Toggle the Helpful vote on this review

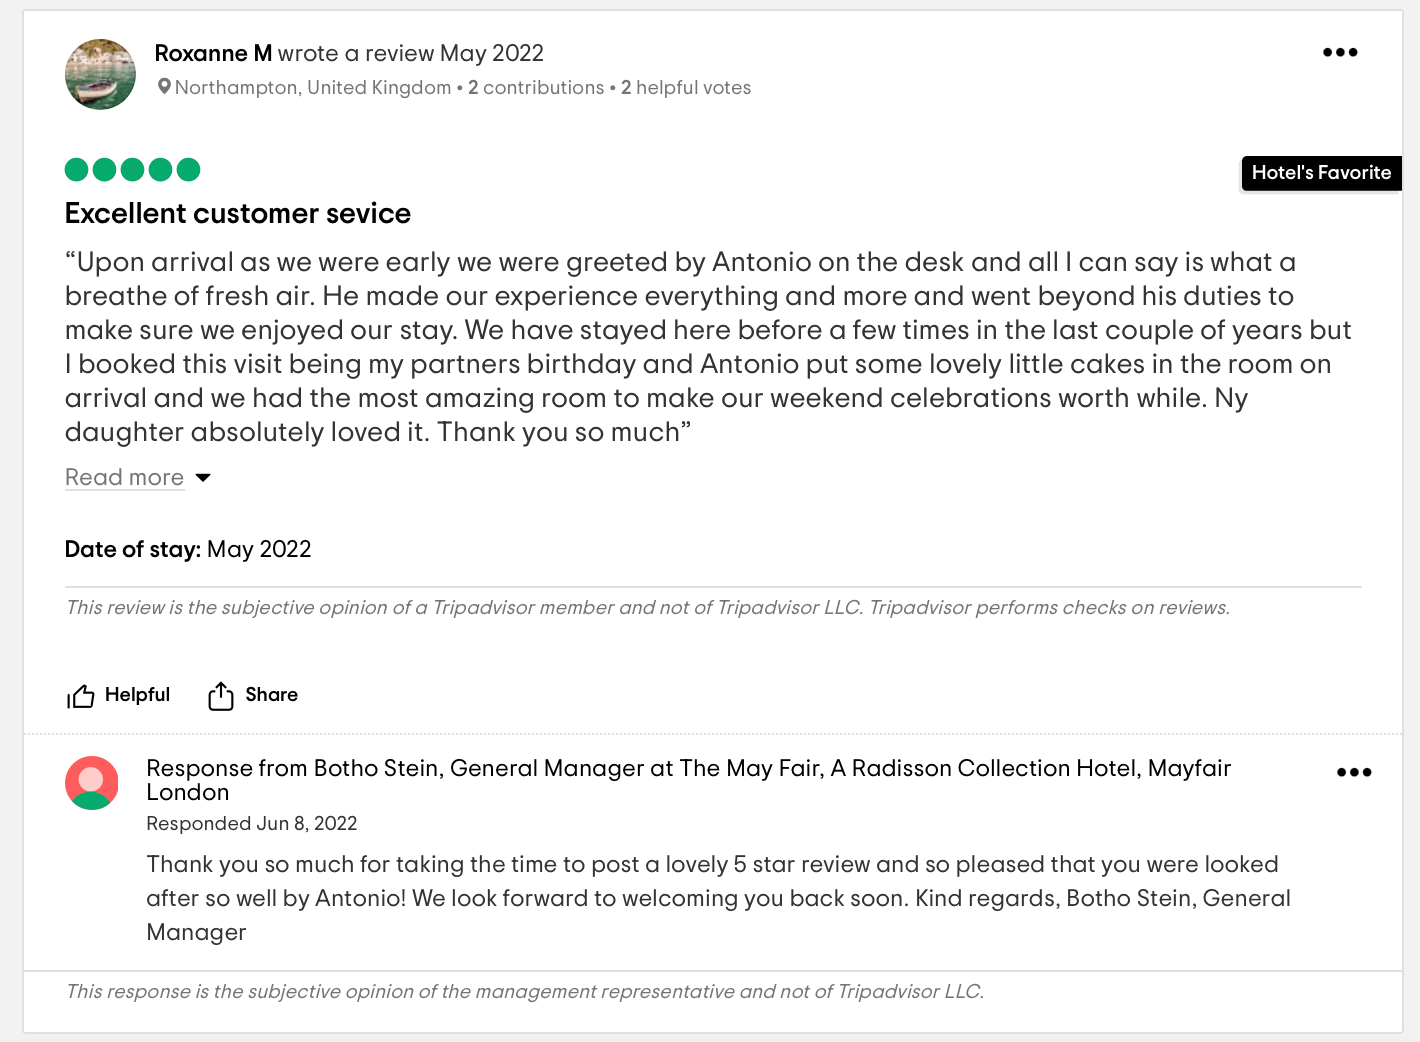pyautogui.click(x=117, y=695)
